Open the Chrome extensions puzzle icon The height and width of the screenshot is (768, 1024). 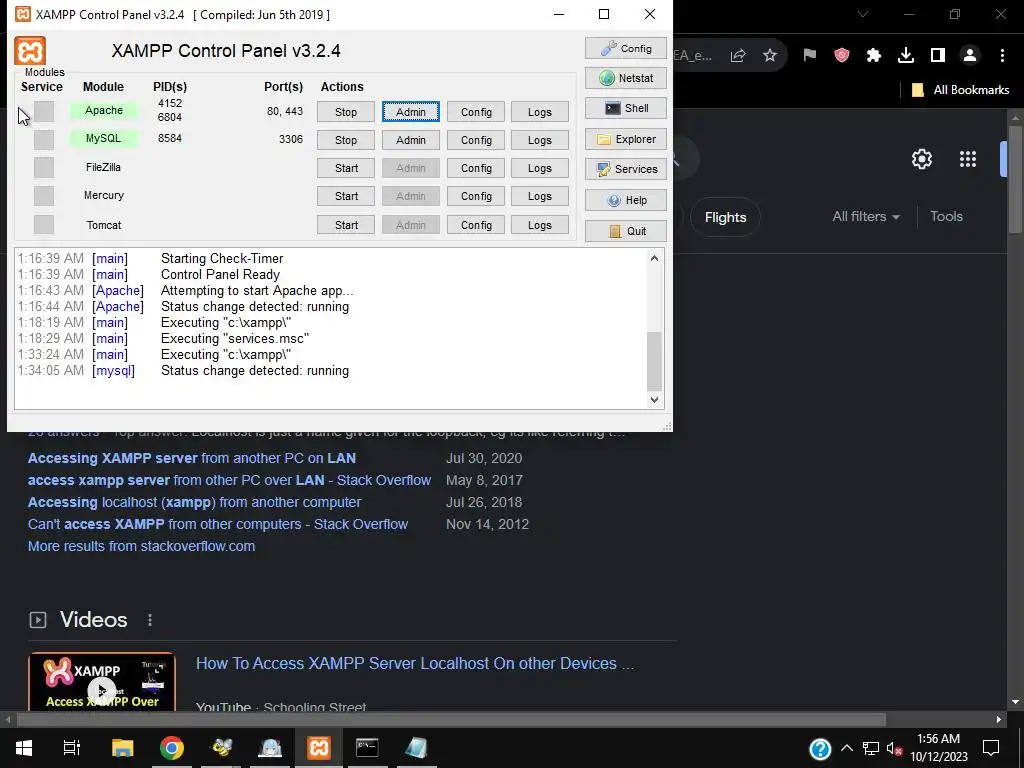pos(874,56)
